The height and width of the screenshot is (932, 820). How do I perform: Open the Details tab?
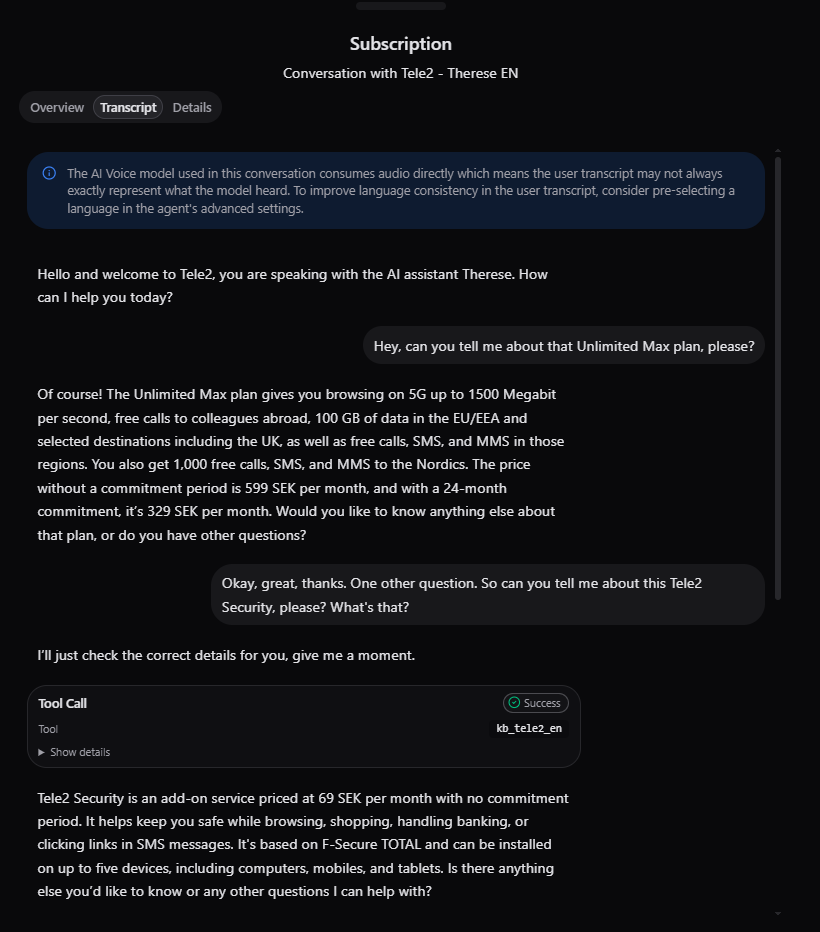click(x=192, y=108)
